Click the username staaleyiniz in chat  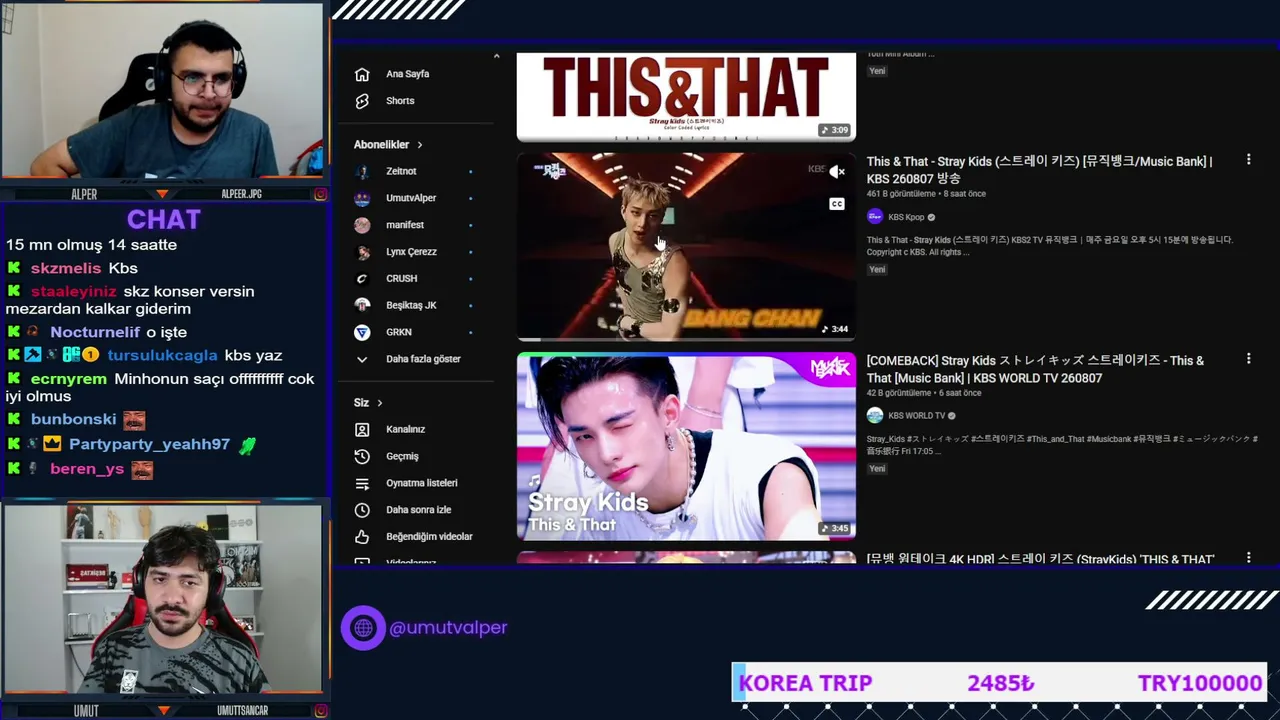(x=73, y=292)
